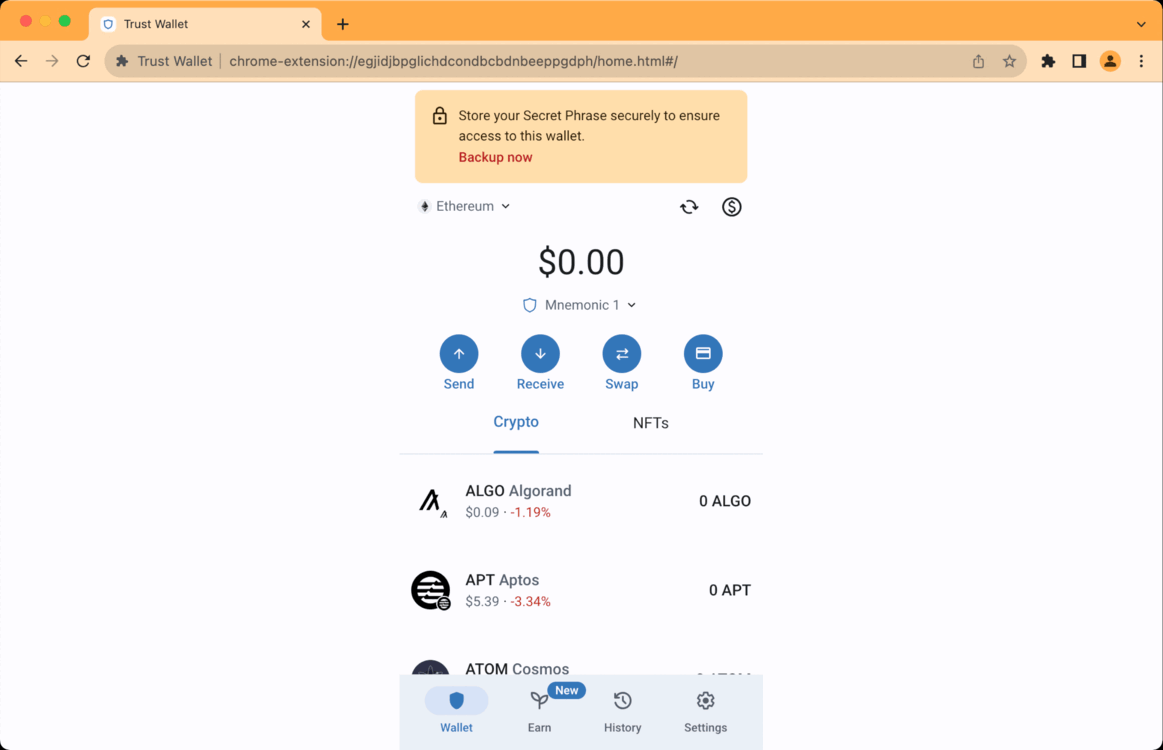The height and width of the screenshot is (750, 1163).
Task: Click the Send label
Action: [458, 384]
